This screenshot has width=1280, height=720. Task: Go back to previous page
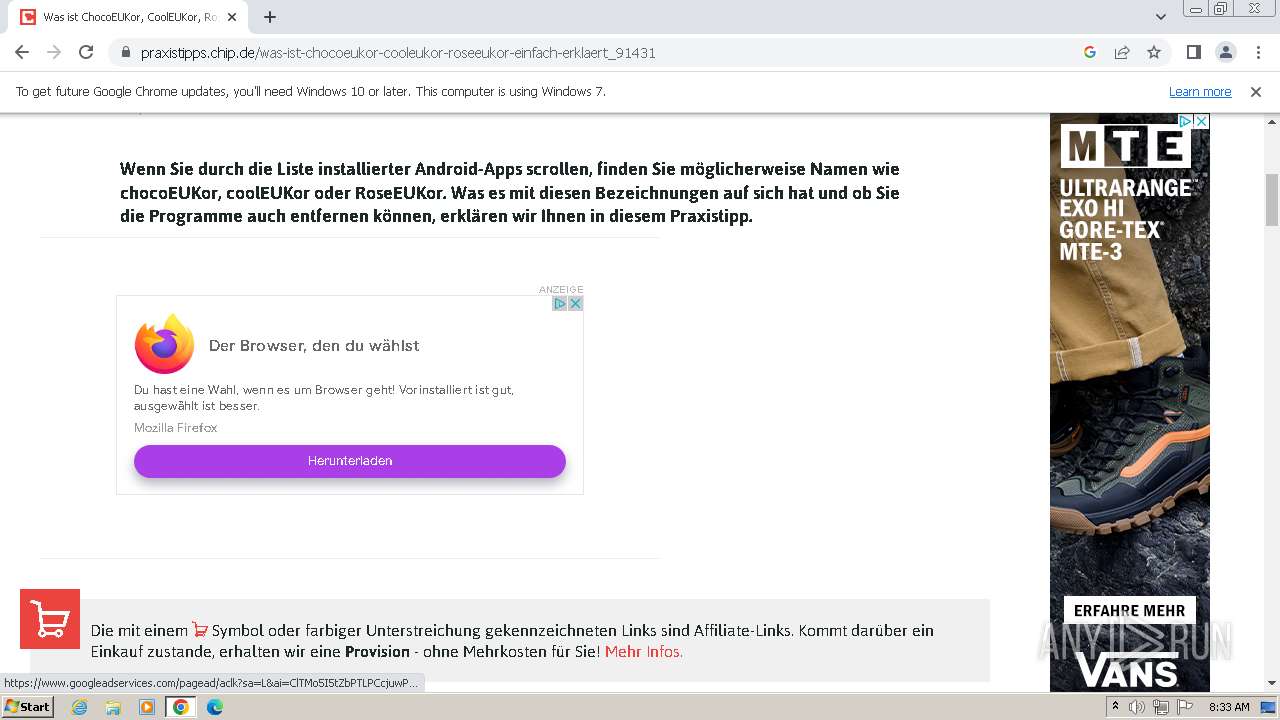[22, 53]
